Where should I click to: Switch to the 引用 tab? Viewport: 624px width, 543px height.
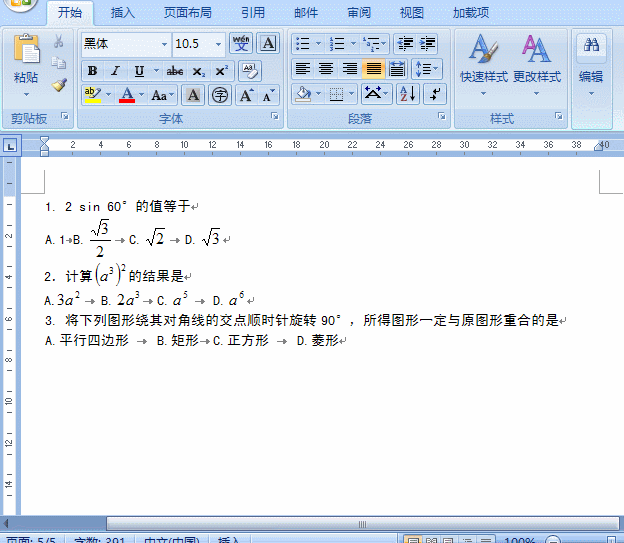pos(253,13)
